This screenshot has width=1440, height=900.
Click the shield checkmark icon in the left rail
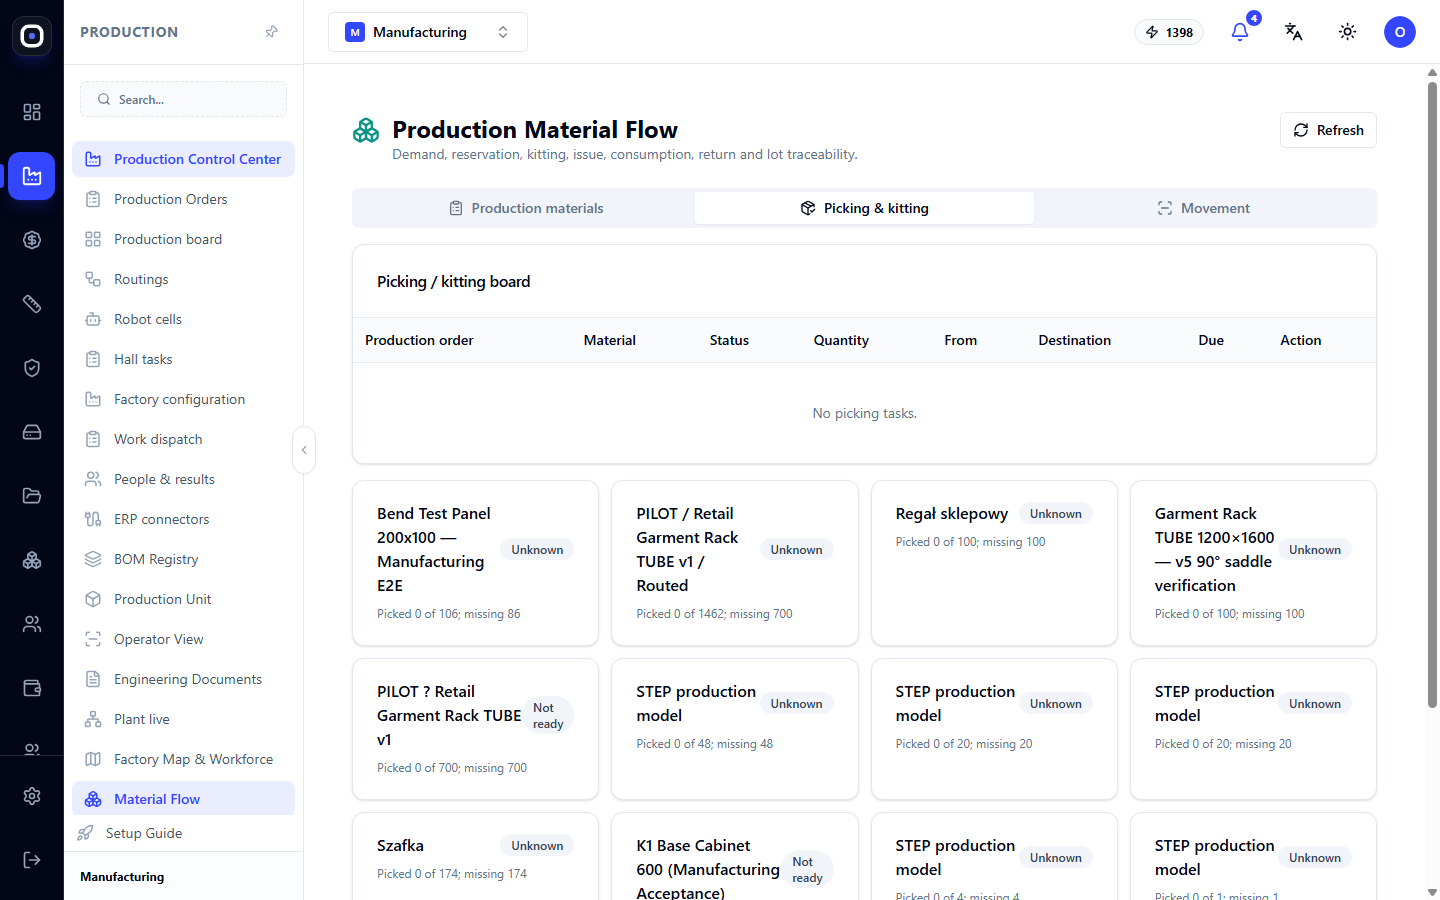[x=32, y=368]
